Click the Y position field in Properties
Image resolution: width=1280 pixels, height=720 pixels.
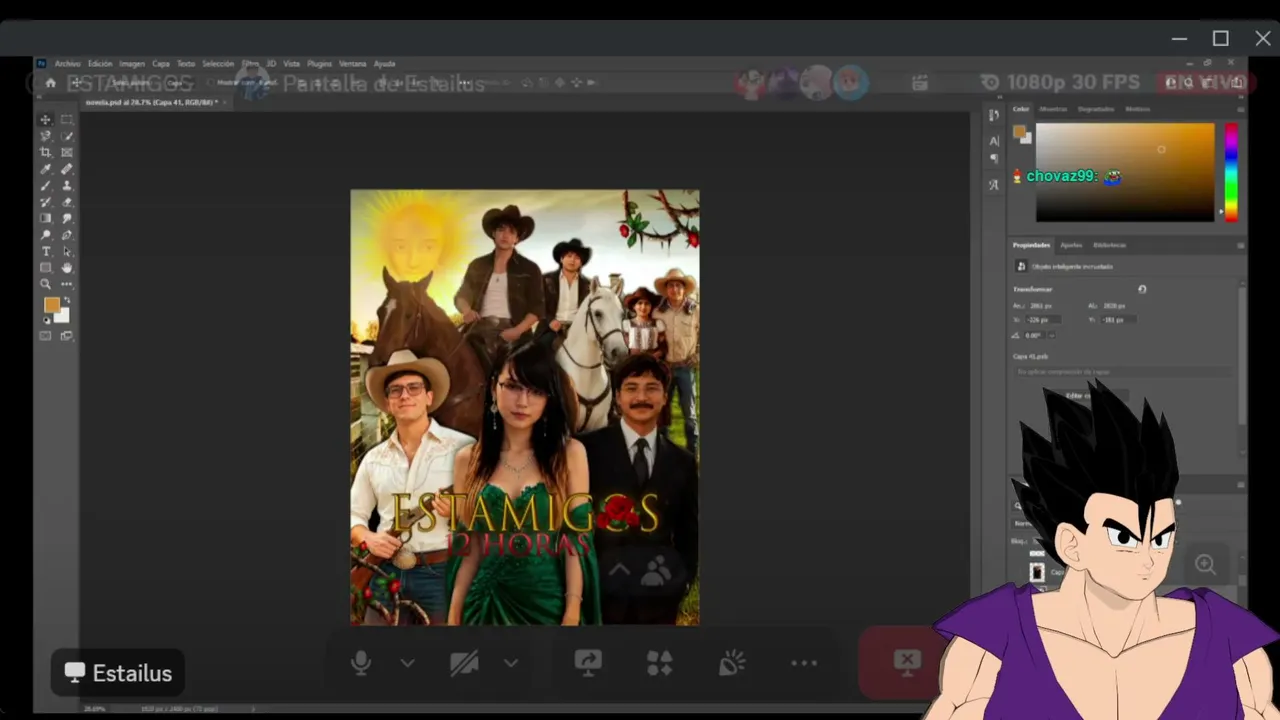pos(1119,320)
